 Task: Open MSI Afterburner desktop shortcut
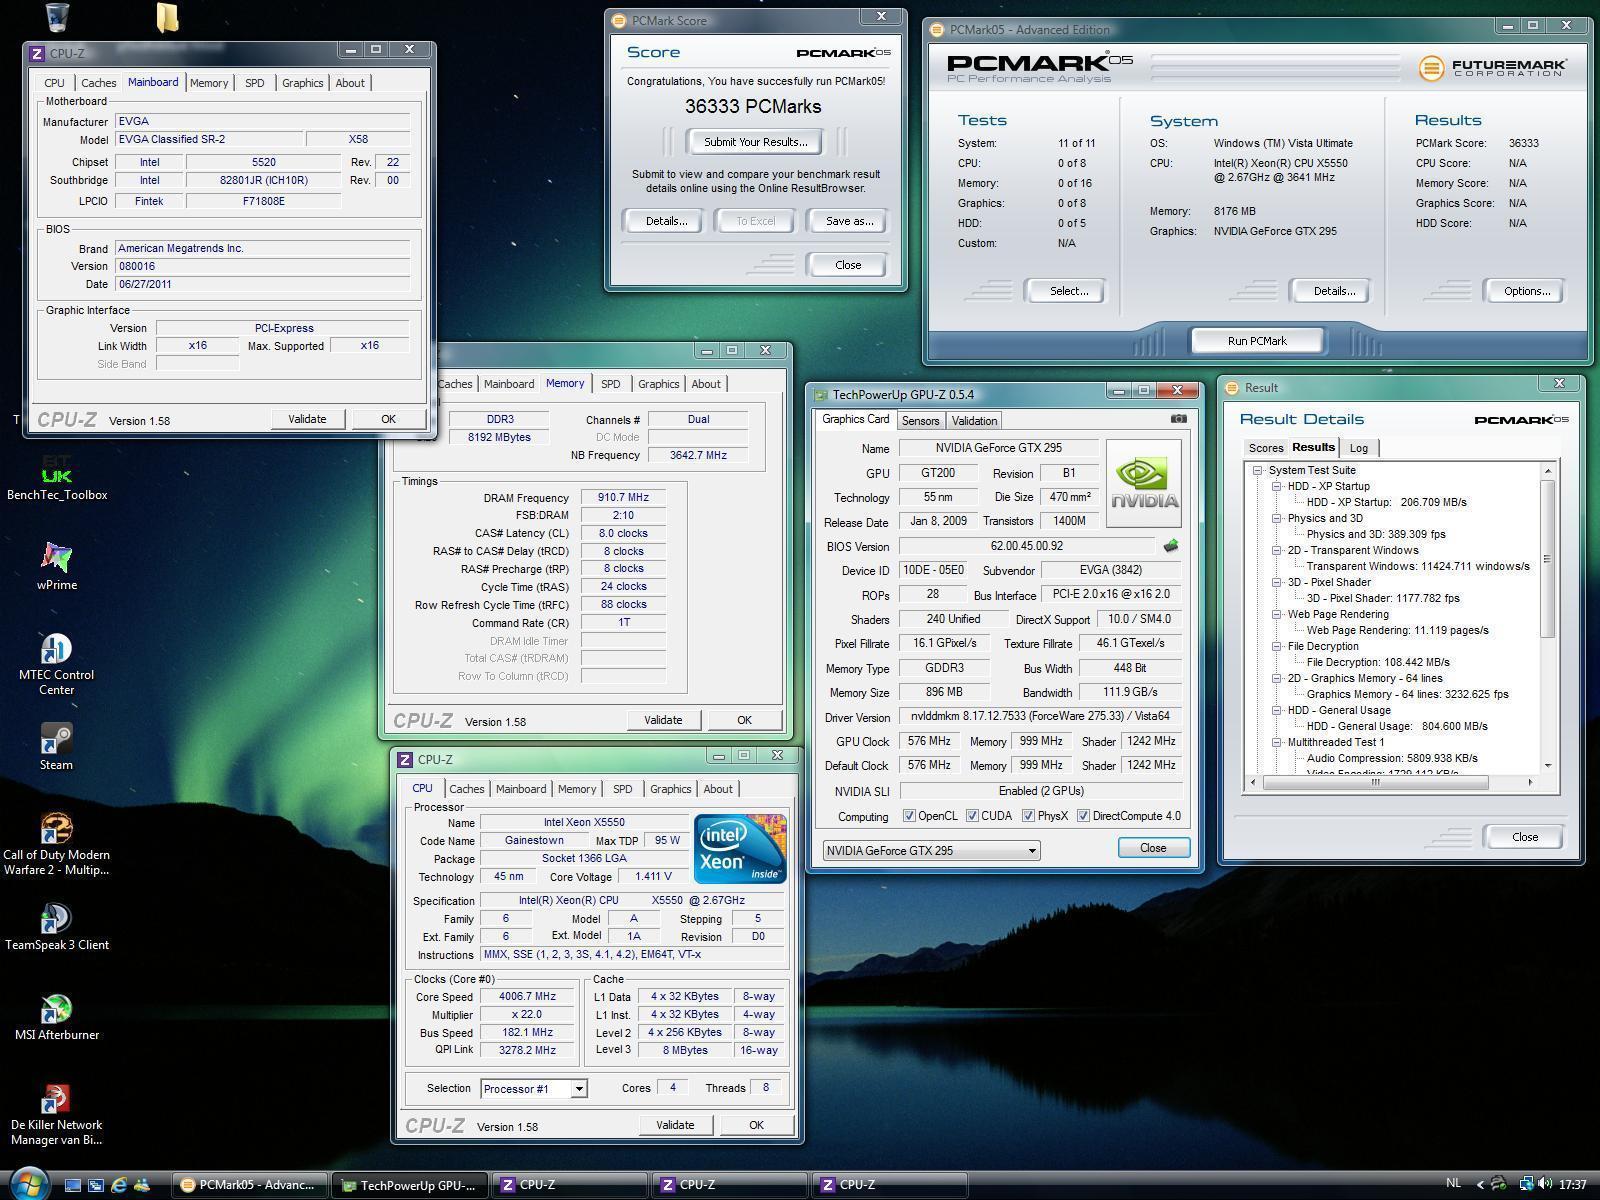pos(57,1017)
